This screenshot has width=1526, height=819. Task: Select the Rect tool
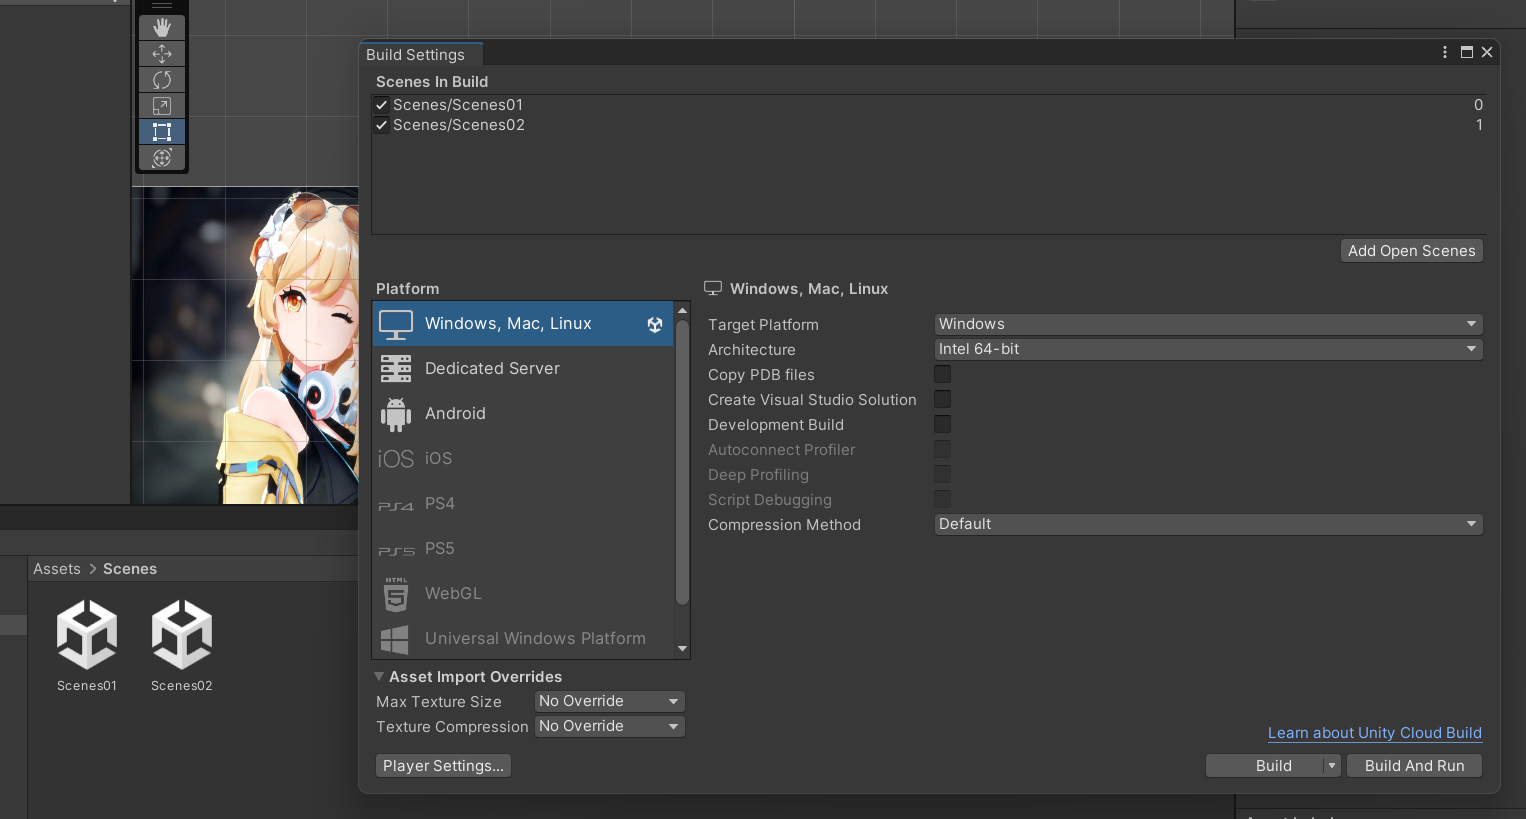coord(162,132)
